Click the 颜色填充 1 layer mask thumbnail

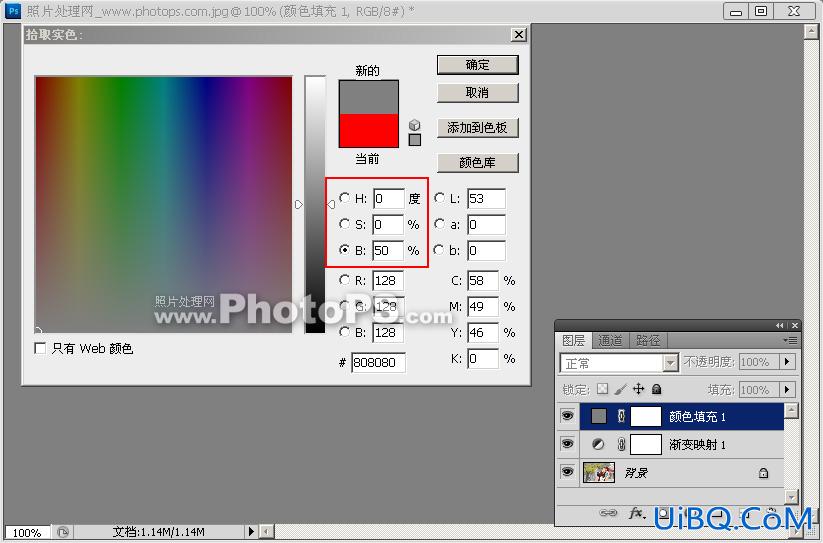(646, 417)
